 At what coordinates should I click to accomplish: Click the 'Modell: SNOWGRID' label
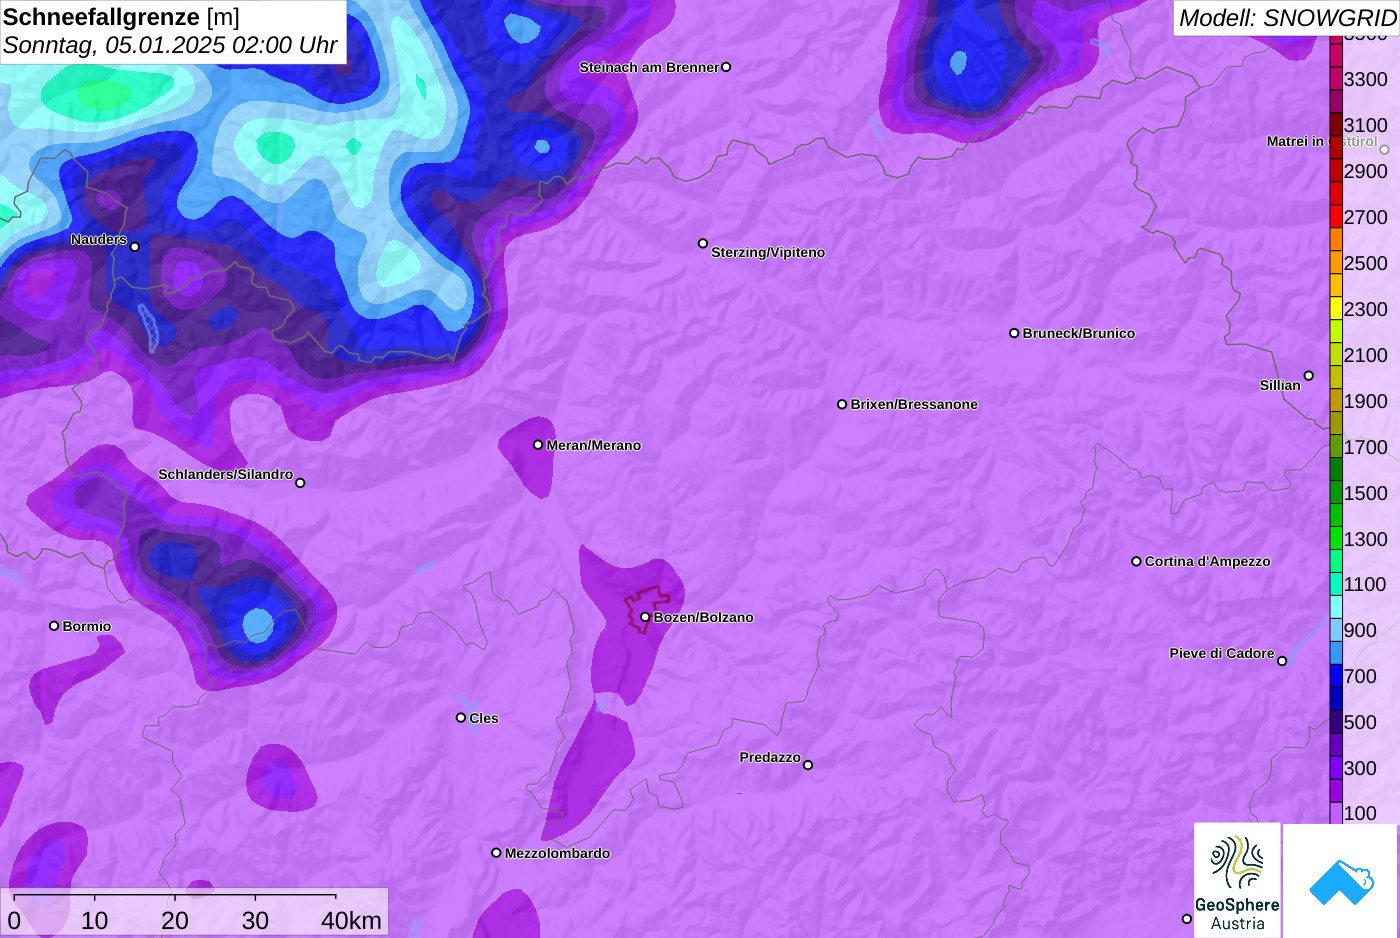(x=1287, y=18)
